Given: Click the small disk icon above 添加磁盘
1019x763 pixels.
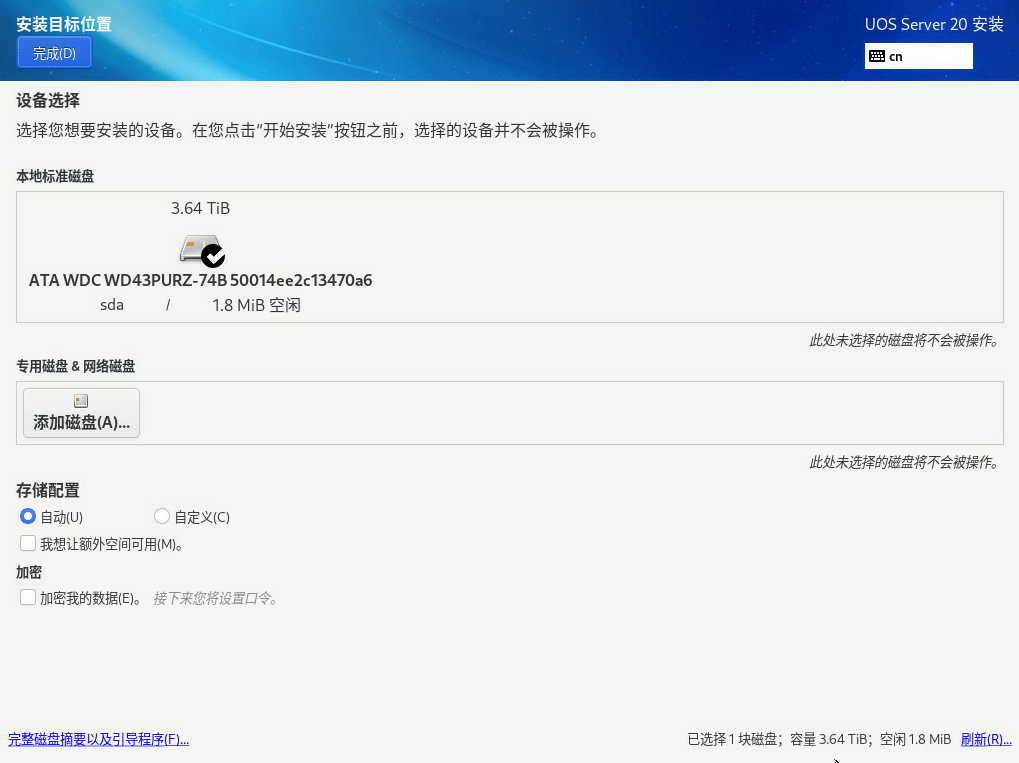Looking at the screenshot, I should [81, 401].
